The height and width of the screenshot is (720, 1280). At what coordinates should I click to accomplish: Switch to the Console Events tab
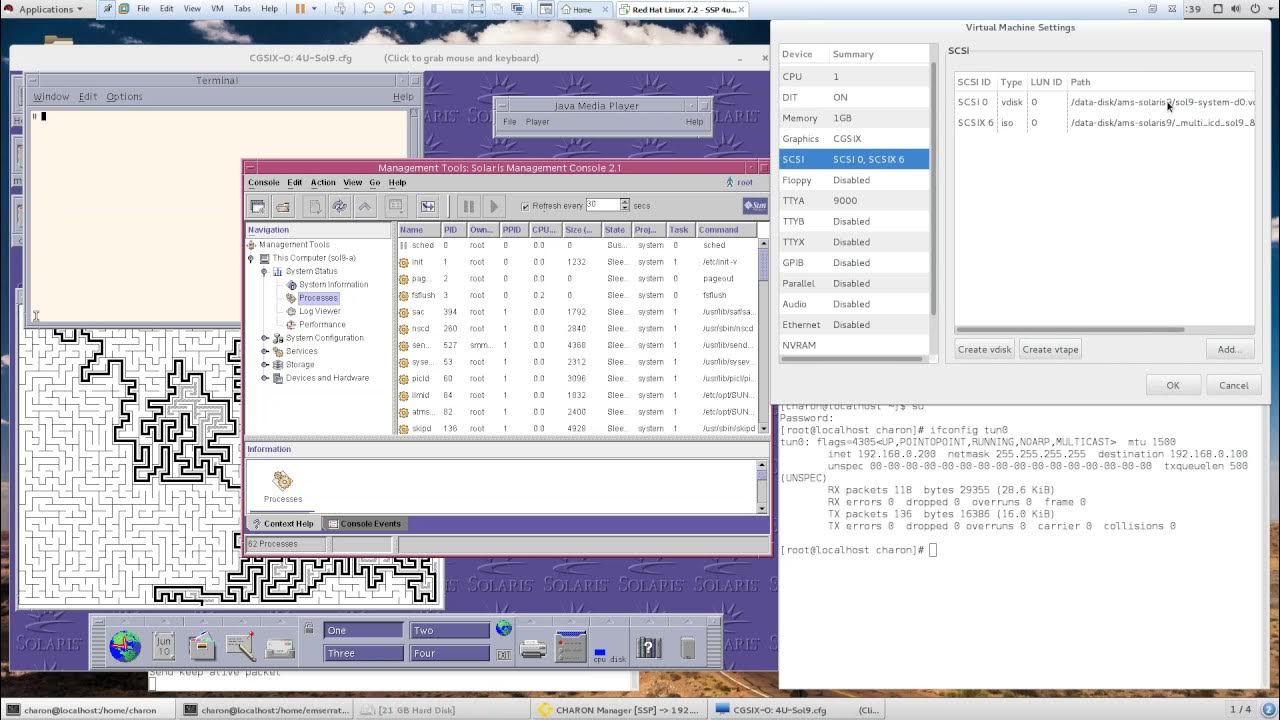tap(364, 524)
